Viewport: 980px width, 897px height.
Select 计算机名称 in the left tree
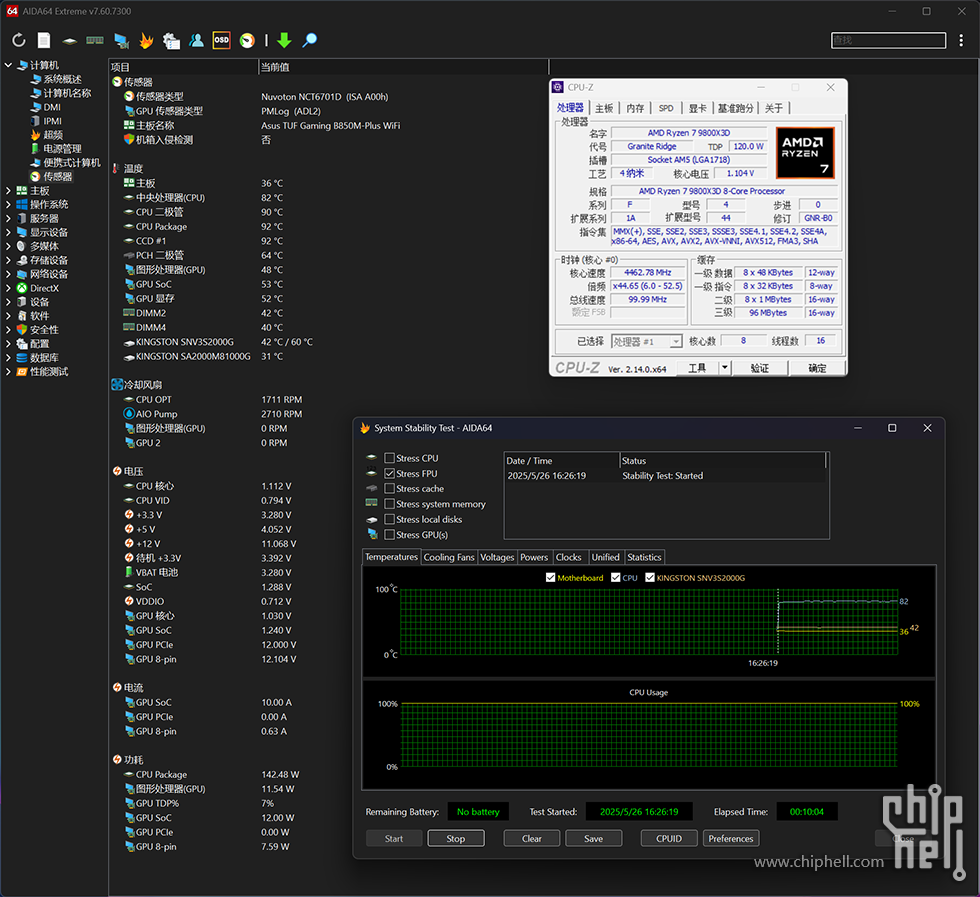pos(68,93)
